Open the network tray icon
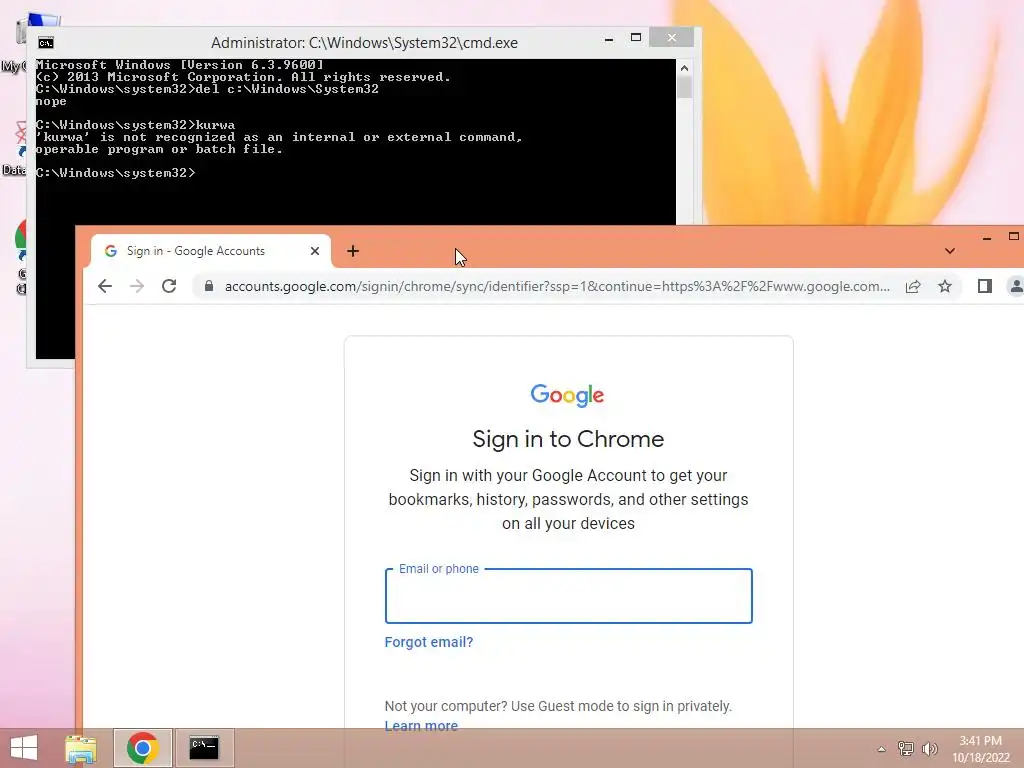 click(906, 748)
